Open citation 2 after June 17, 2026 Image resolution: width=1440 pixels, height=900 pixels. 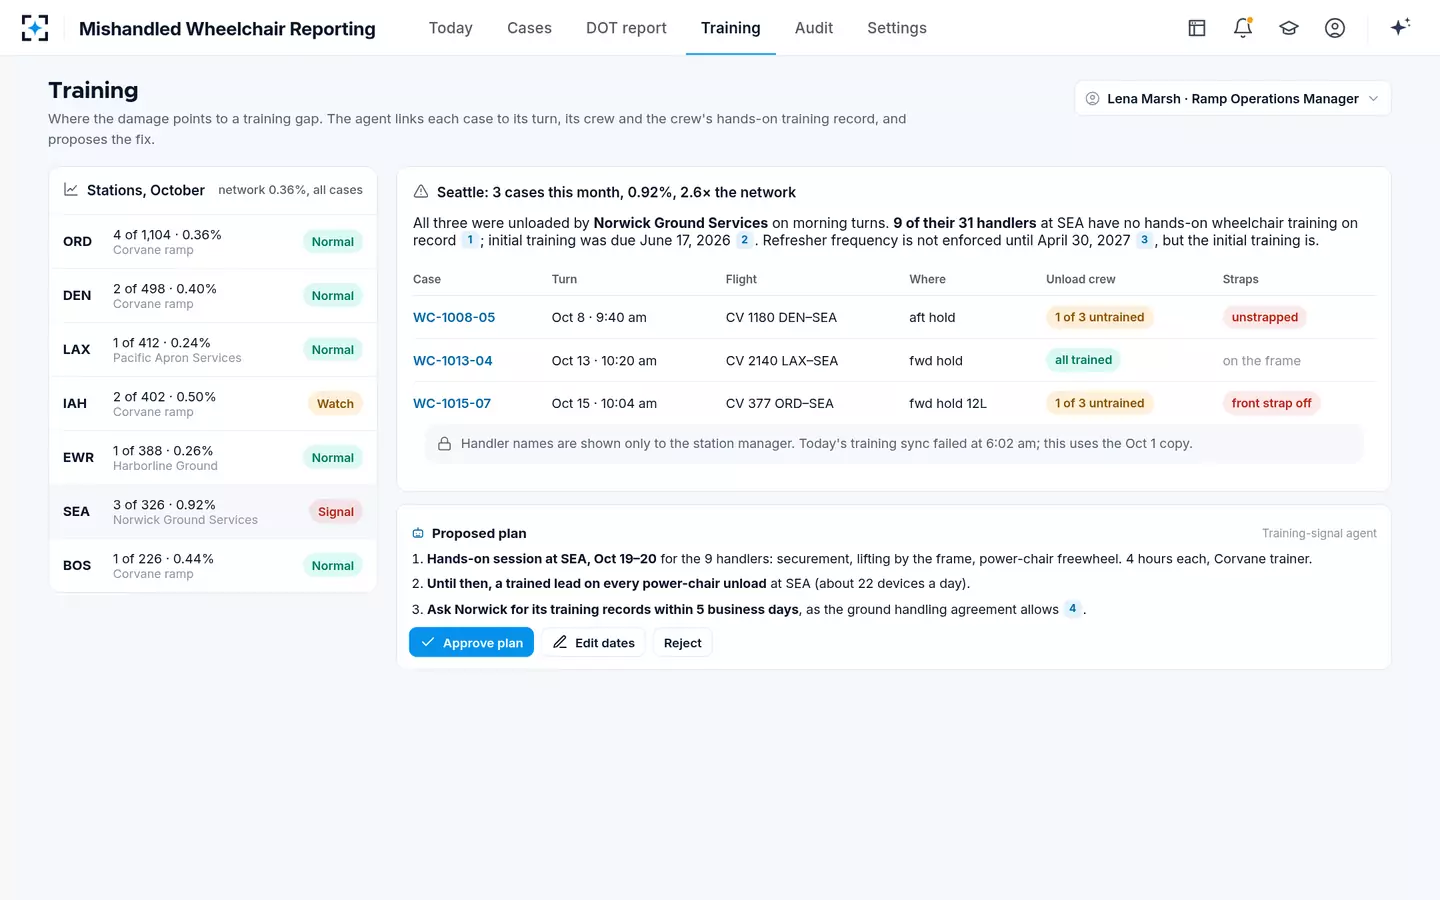coord(744,240)
